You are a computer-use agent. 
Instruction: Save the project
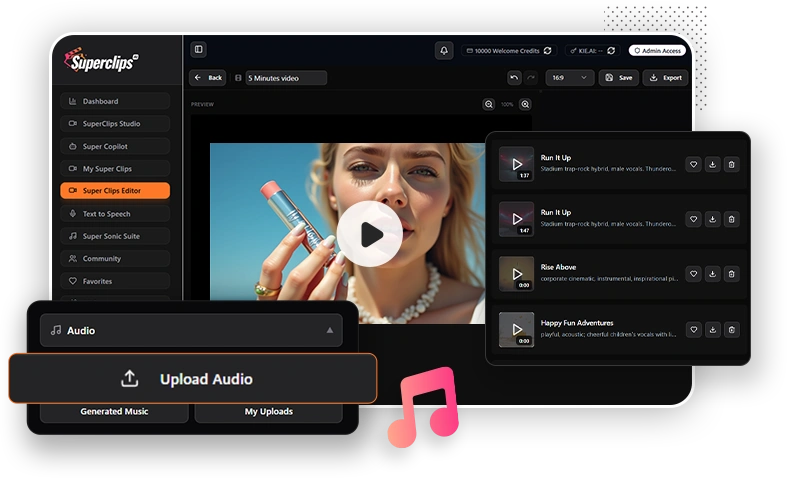click(x=618, y=78)
